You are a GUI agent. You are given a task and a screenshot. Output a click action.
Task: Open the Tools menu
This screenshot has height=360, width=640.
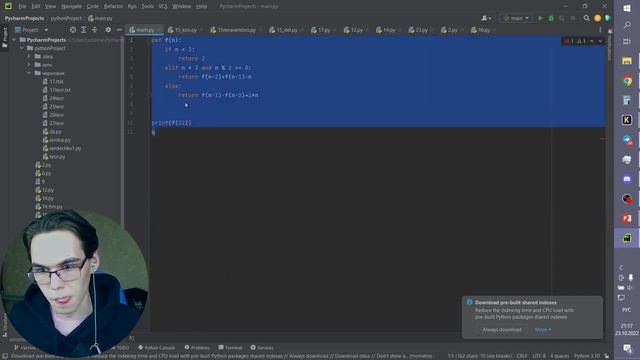pyautogui.click(x=148, y=7)
